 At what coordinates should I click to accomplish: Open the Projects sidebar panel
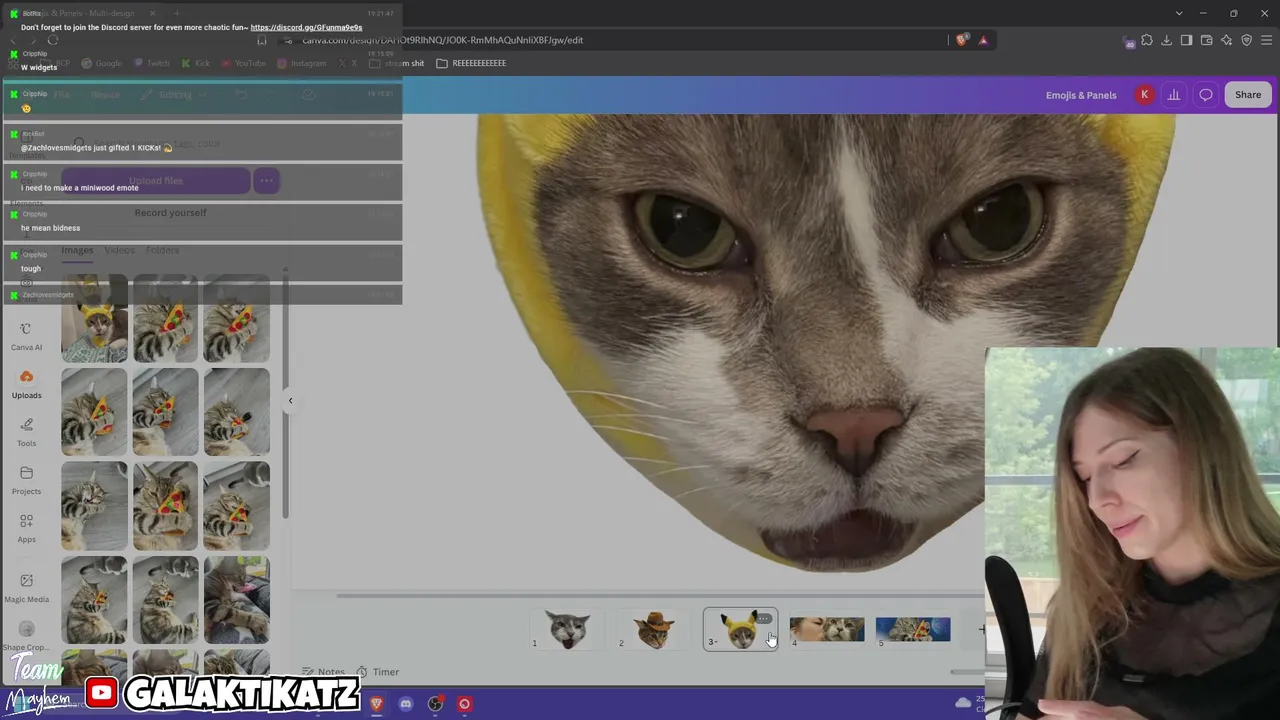26,480
